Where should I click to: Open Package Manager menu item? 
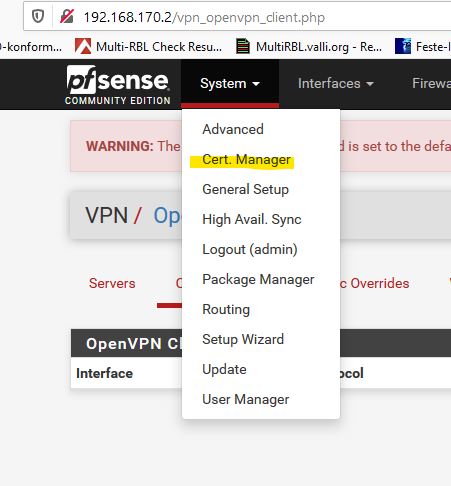(x=258, y=279)
